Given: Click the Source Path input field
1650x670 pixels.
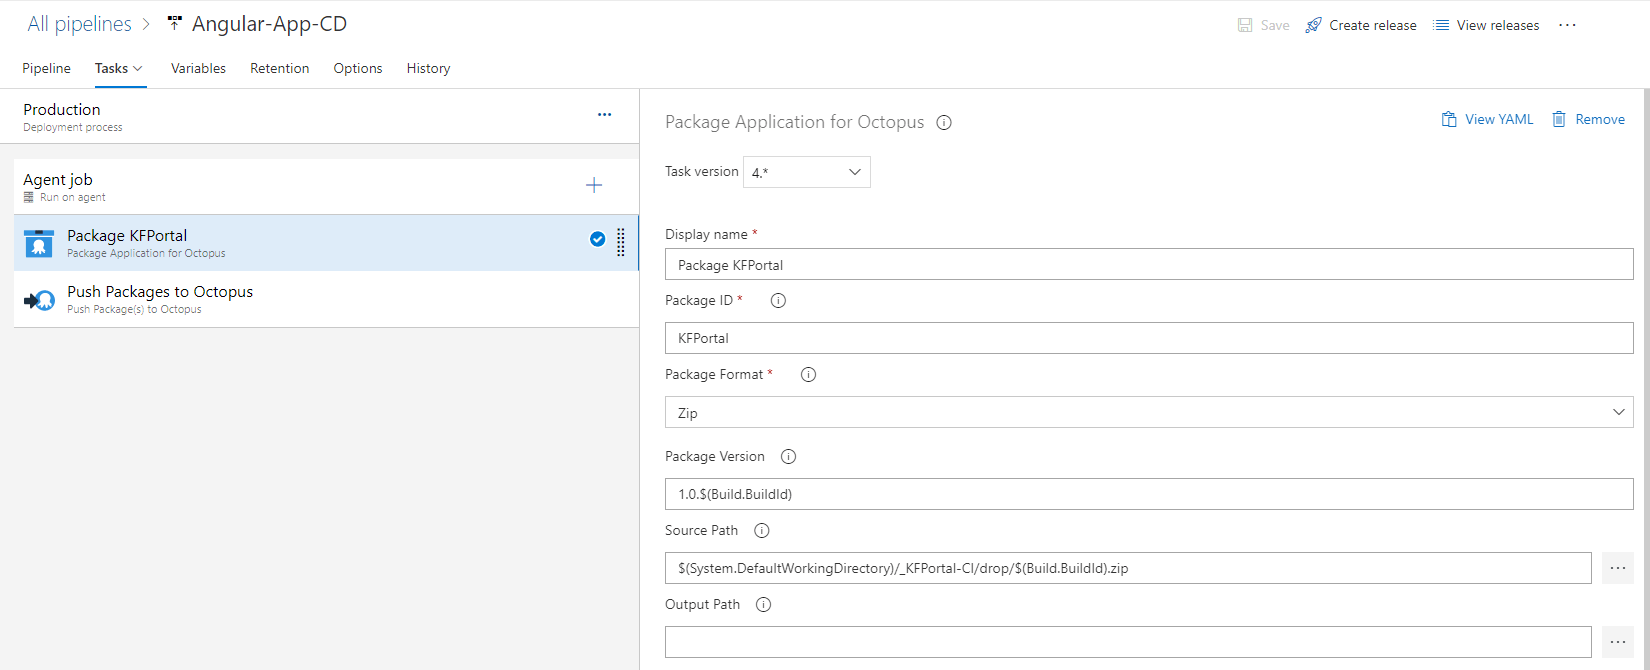Looking at the screenshot, I should [1128, 568].
